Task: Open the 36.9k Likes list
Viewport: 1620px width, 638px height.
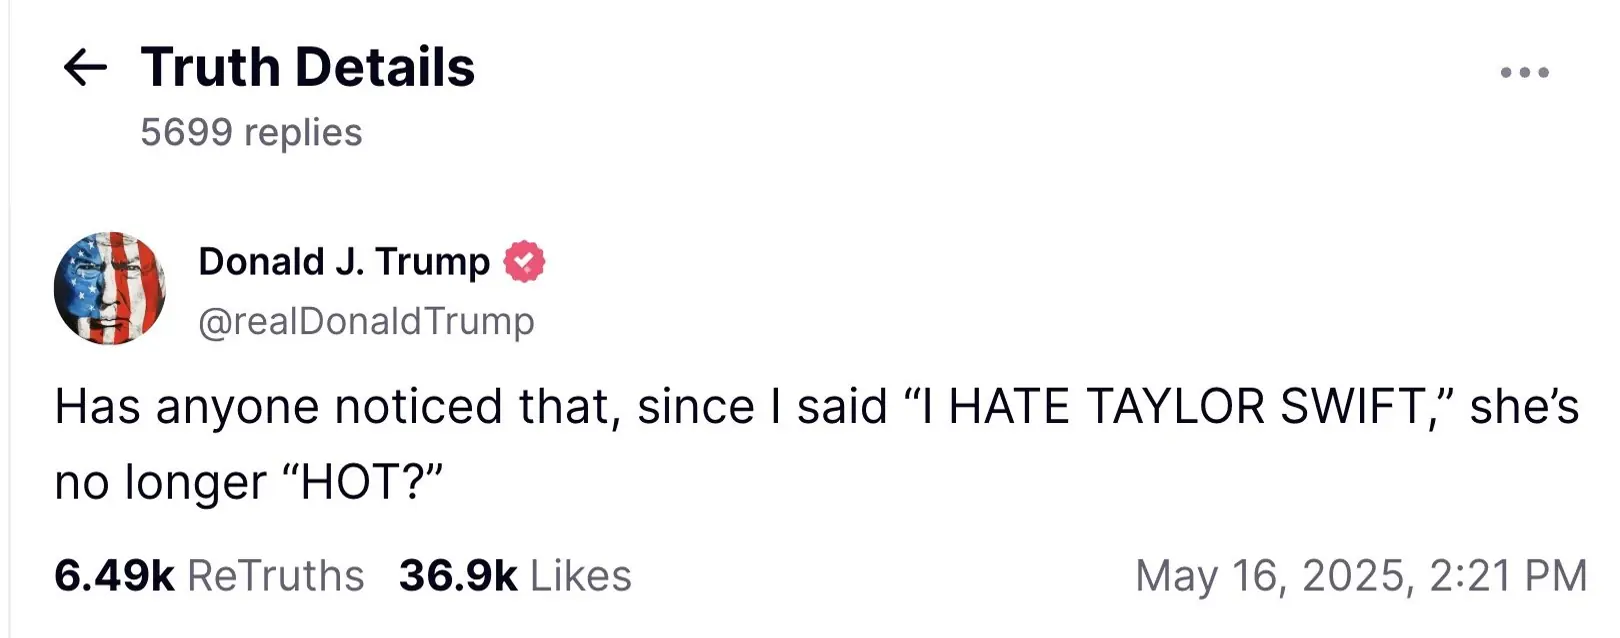Action: (x=513, y=574)
